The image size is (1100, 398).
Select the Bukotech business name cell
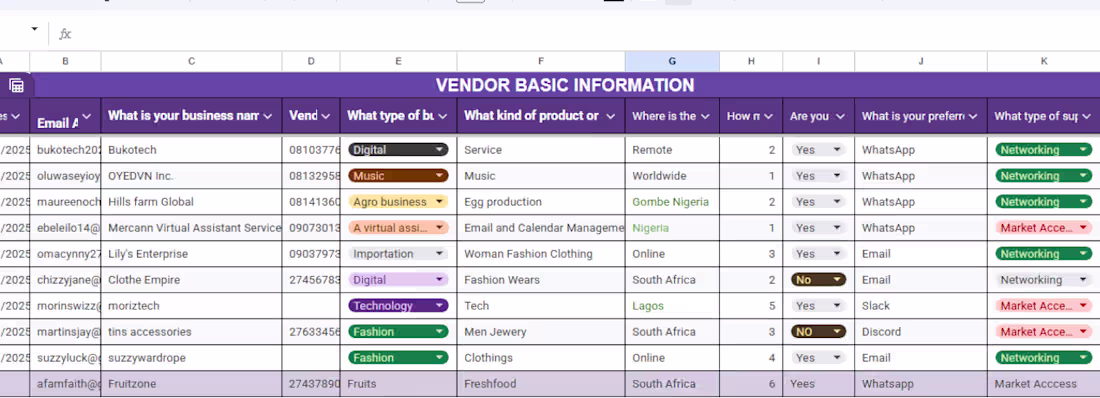[192, 150]
